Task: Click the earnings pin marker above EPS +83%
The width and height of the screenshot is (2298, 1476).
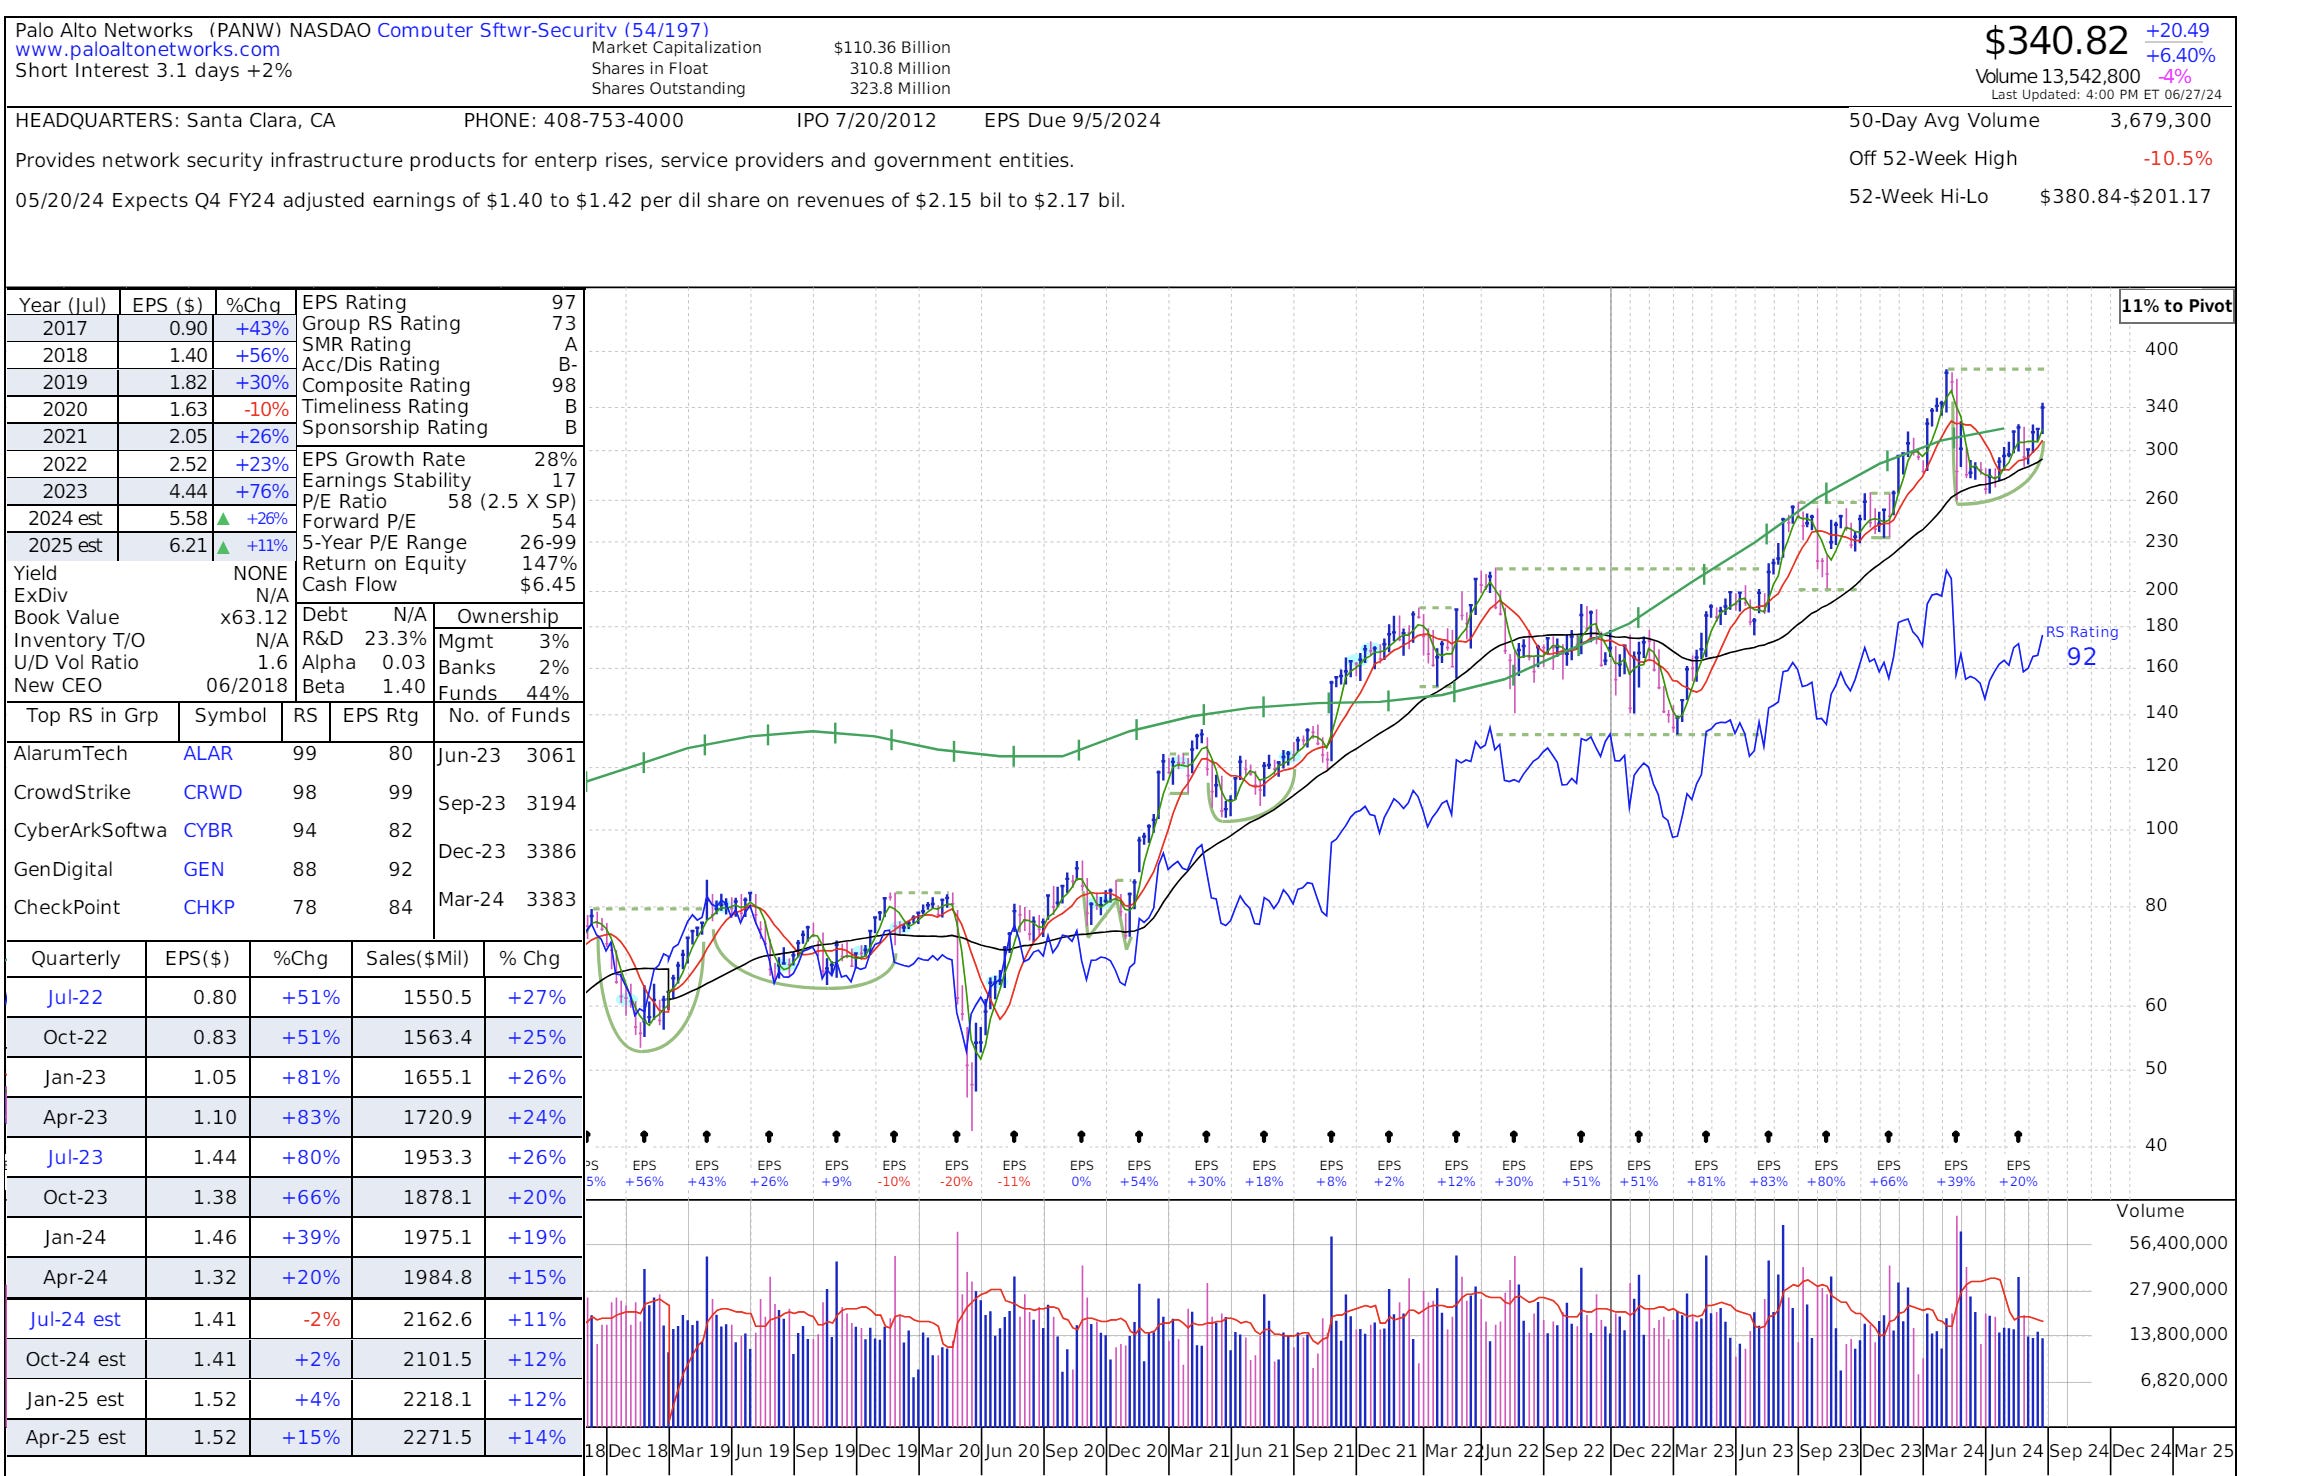Action: click(x=1768, y=1136)
